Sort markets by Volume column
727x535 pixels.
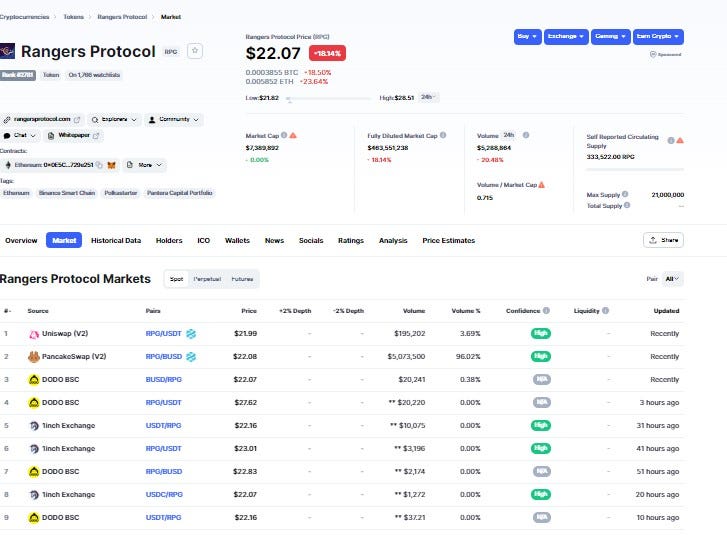[414, 311]
